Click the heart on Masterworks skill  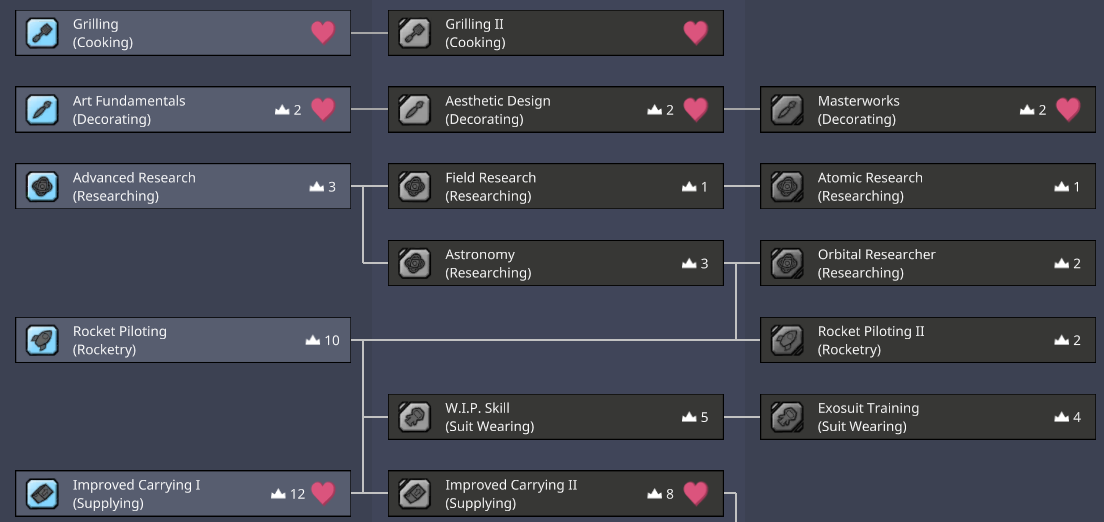[x=1068, y=110]
